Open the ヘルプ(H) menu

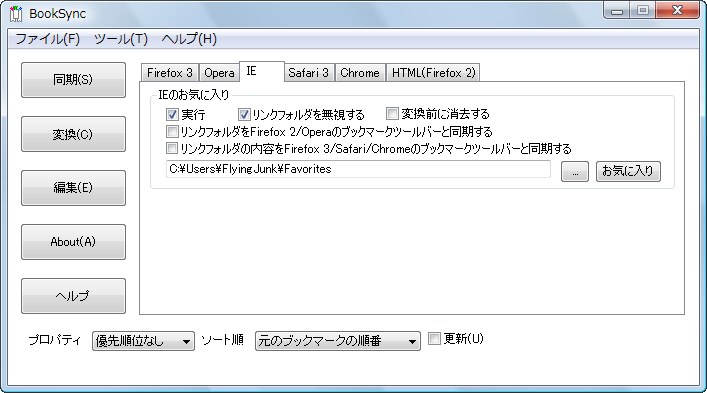[x=189, y=39]
